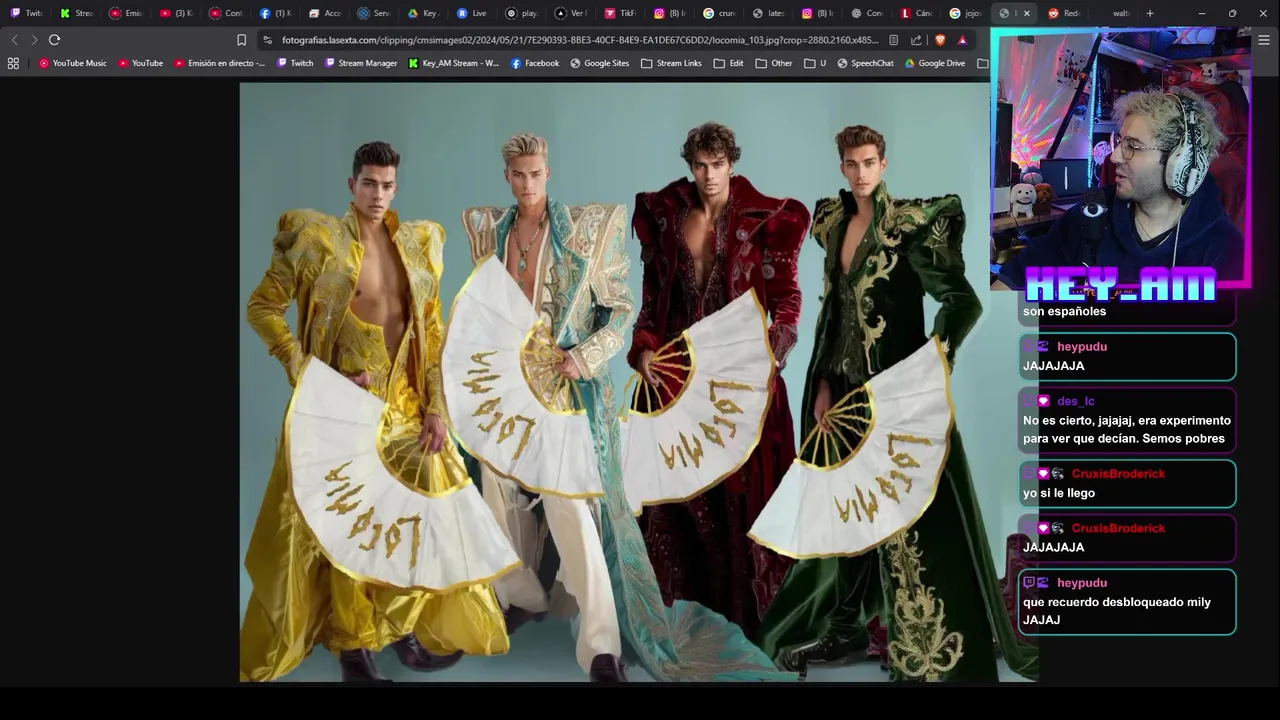The height and width of the screenshot is (720, 1280).
Task: Open Stream Manager bookmark
Action: [361, 63]
